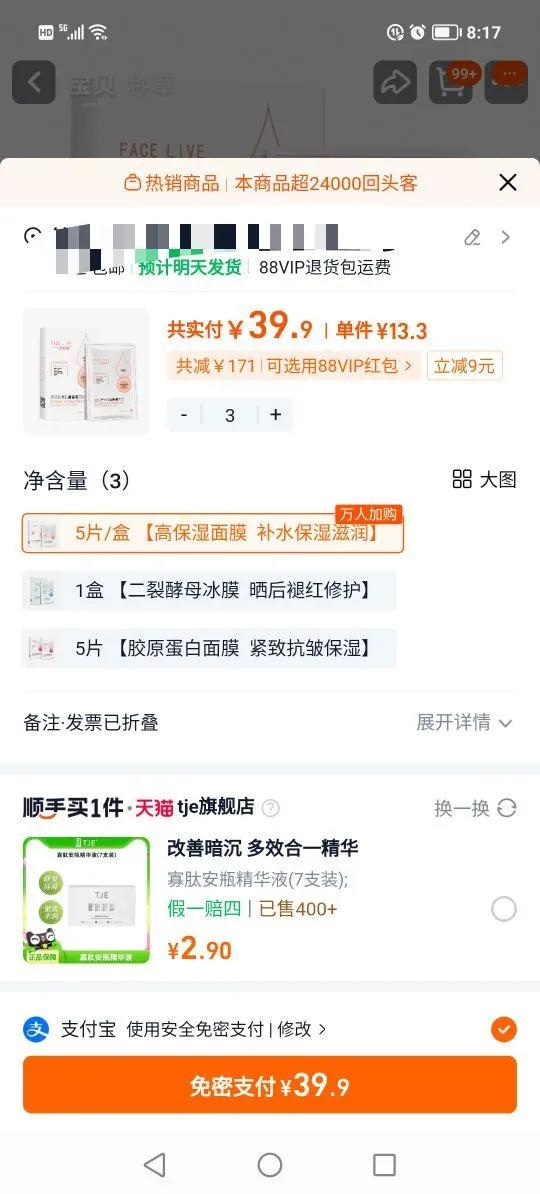Viewport: 540px width, 1194px height.
Task: Tap the share arrow icon
Action: click(x=395, y=82)
